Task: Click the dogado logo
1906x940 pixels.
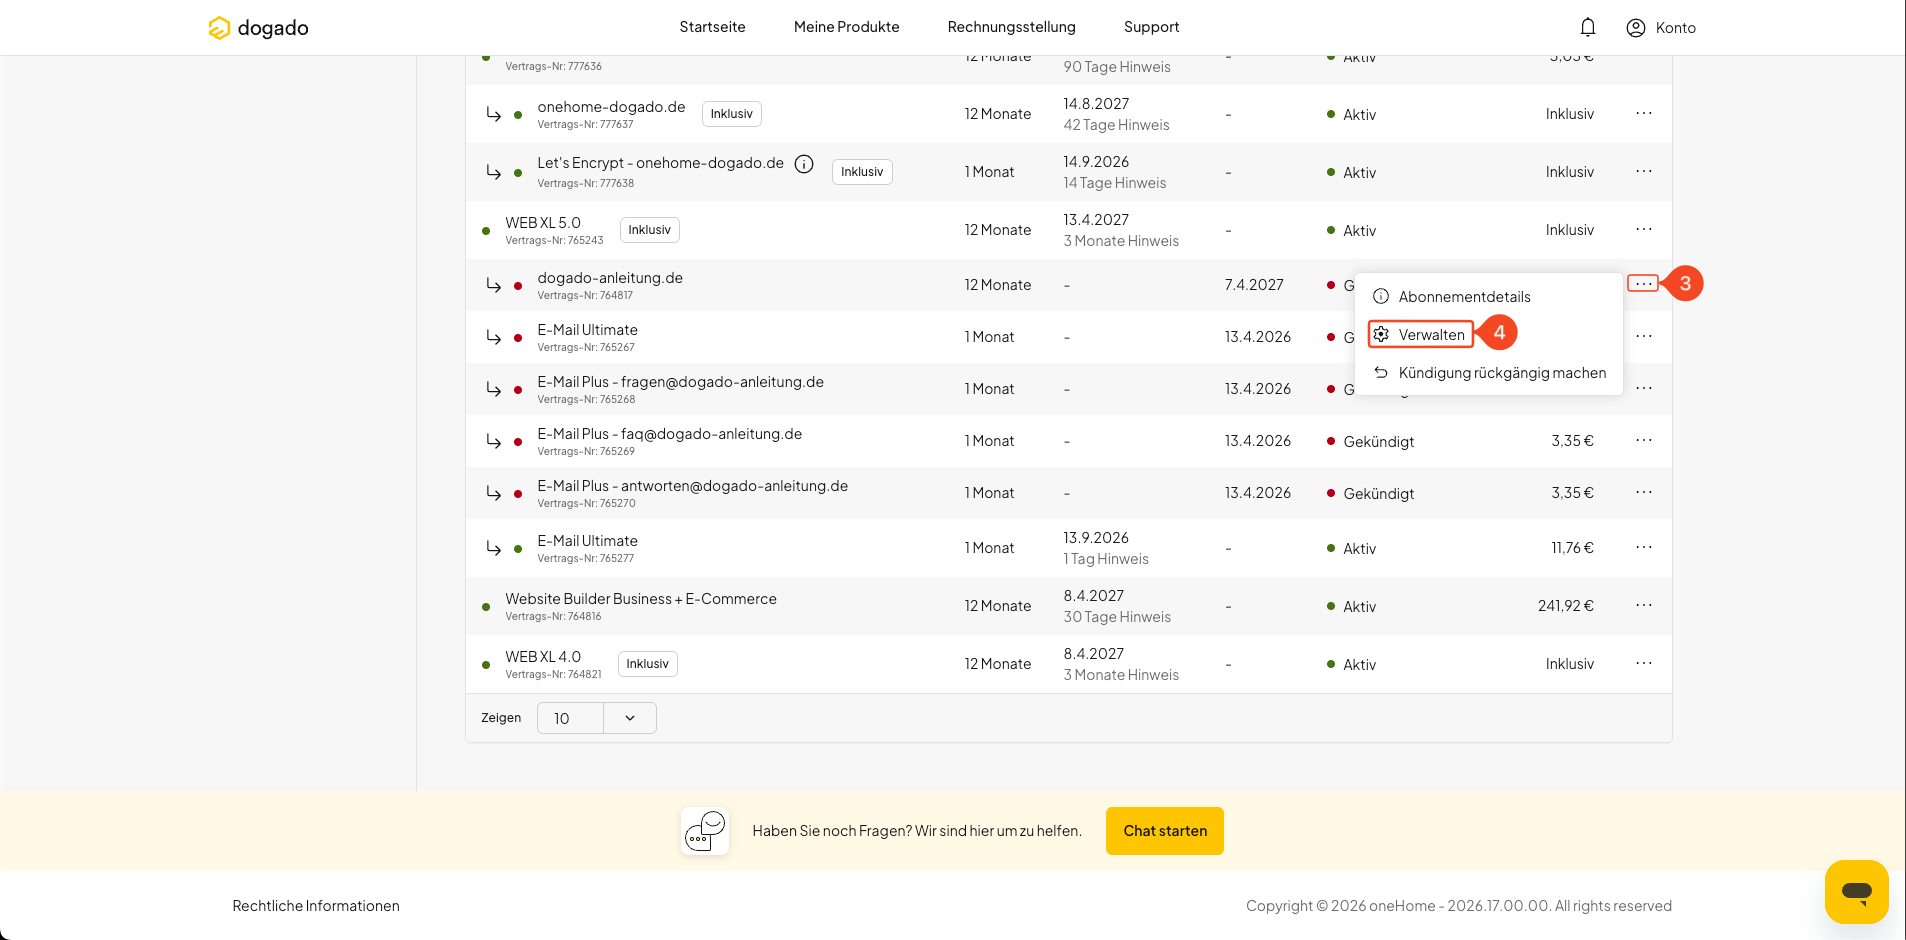Action: [258, 28]
